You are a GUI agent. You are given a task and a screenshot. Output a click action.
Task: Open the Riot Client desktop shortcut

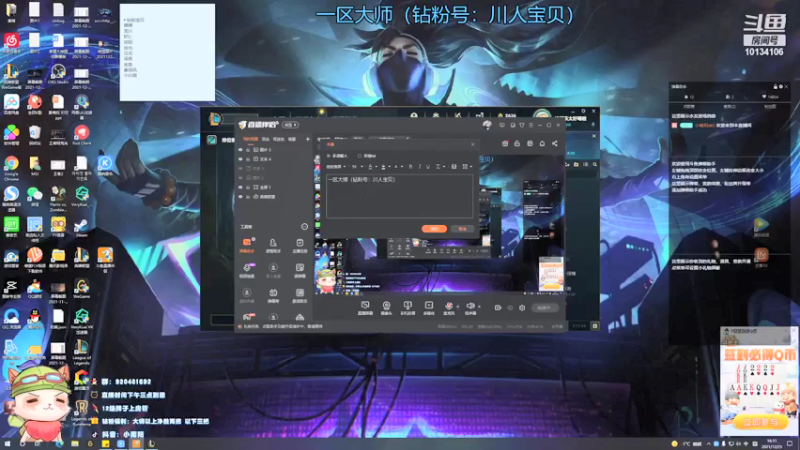(x=82, y=136)
